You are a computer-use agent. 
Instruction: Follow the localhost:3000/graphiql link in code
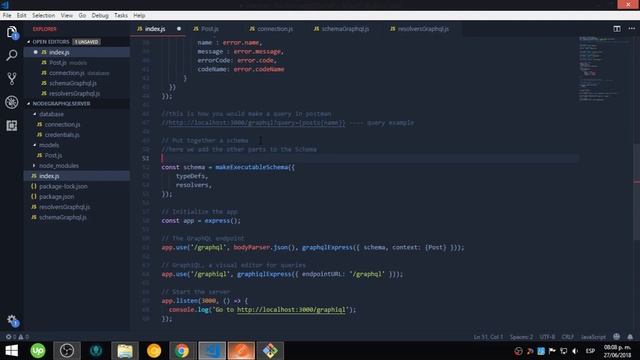point(291,309)
